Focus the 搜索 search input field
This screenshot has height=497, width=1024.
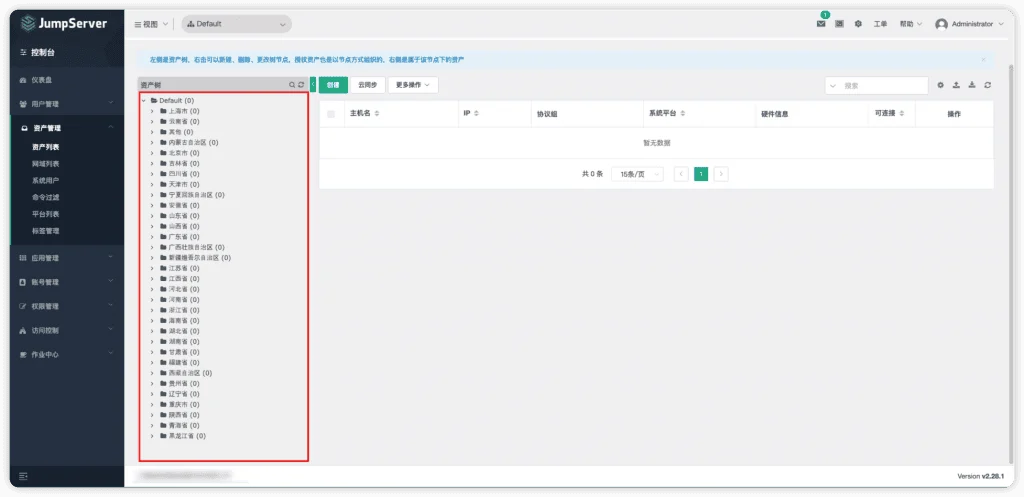point(876,86)
